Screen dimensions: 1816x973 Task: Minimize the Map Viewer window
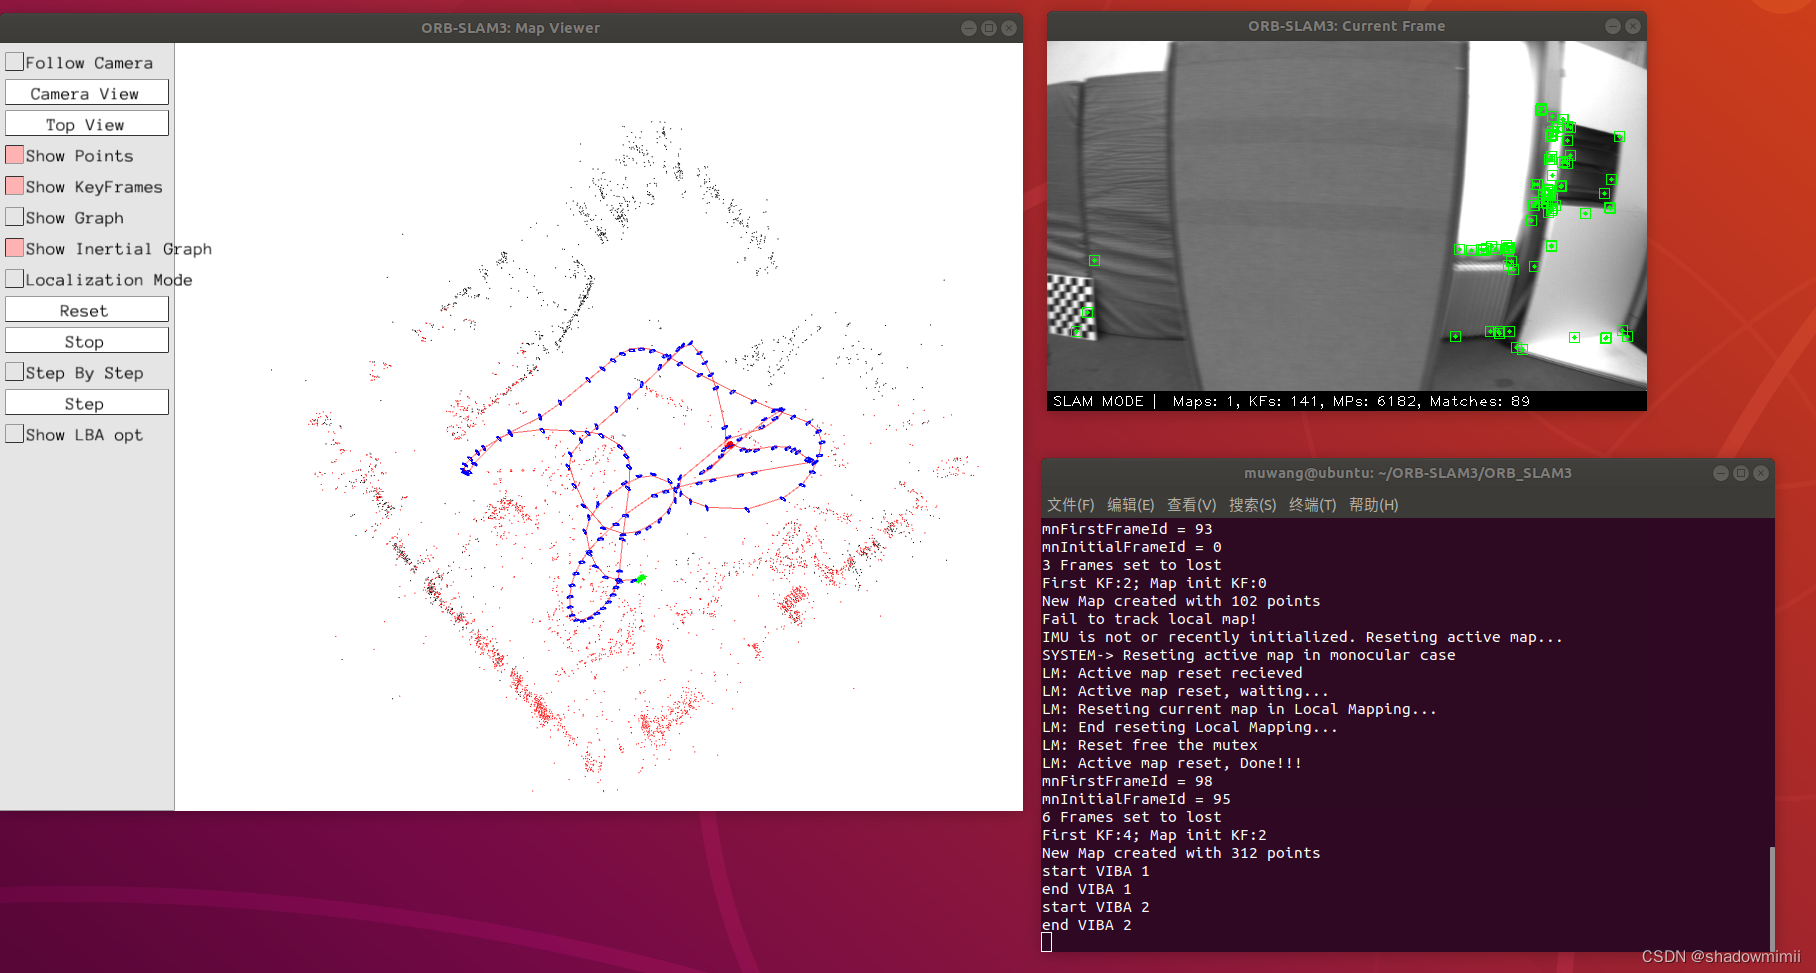pos(968,28)
